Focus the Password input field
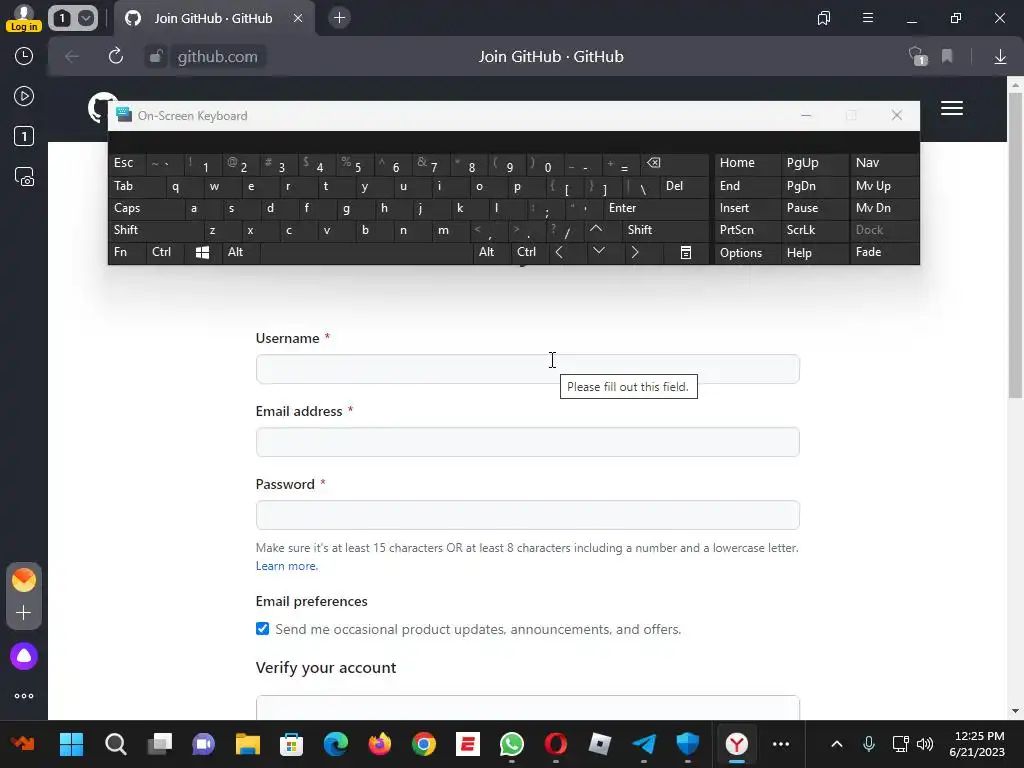This screenshot has width=1024, height=768. tap(528, 515)
